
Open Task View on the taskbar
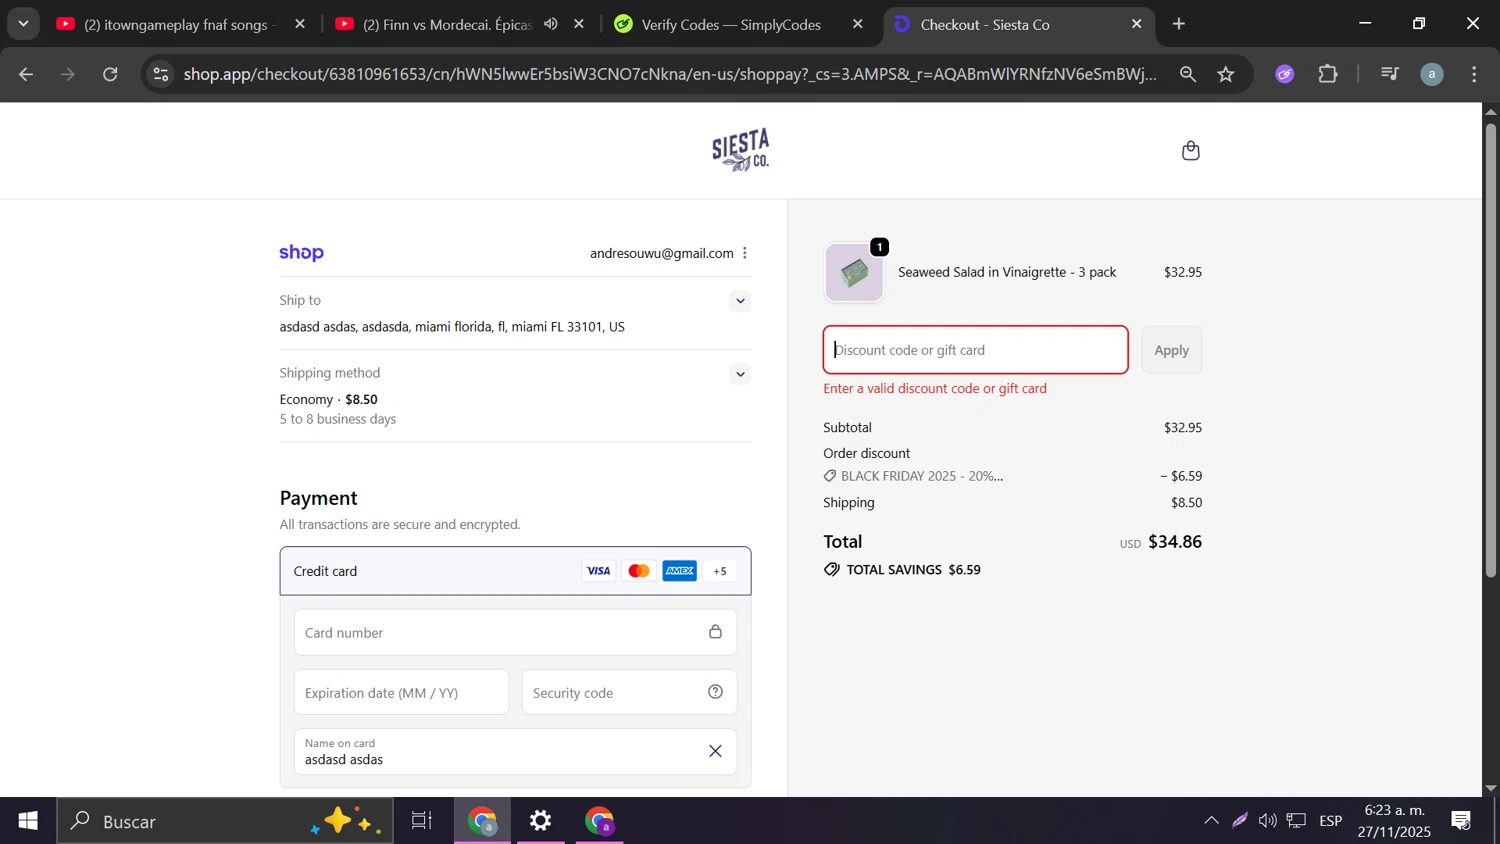[422, 821]
